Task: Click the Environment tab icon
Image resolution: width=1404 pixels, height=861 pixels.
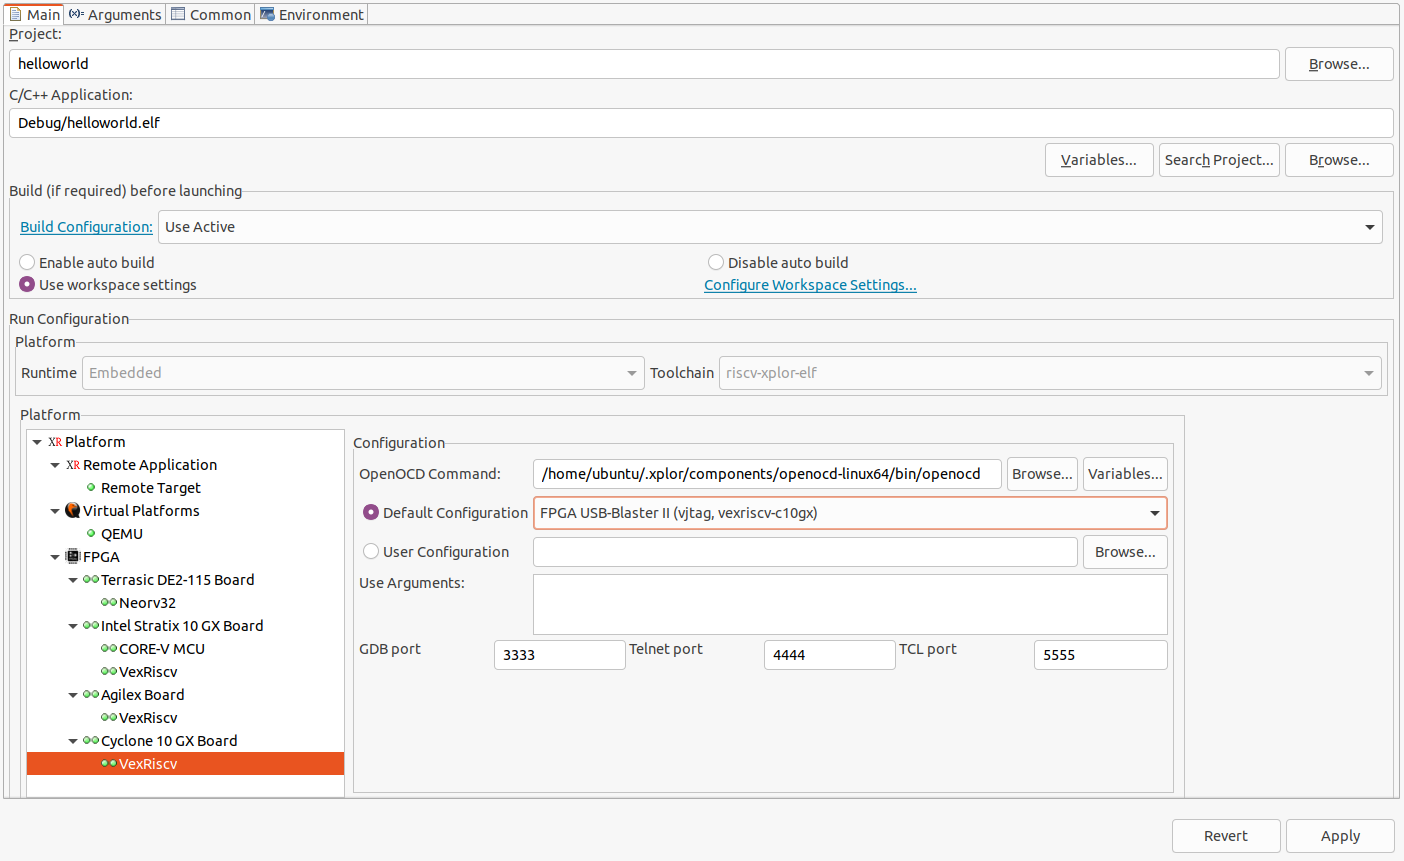Action: point(267,14)
